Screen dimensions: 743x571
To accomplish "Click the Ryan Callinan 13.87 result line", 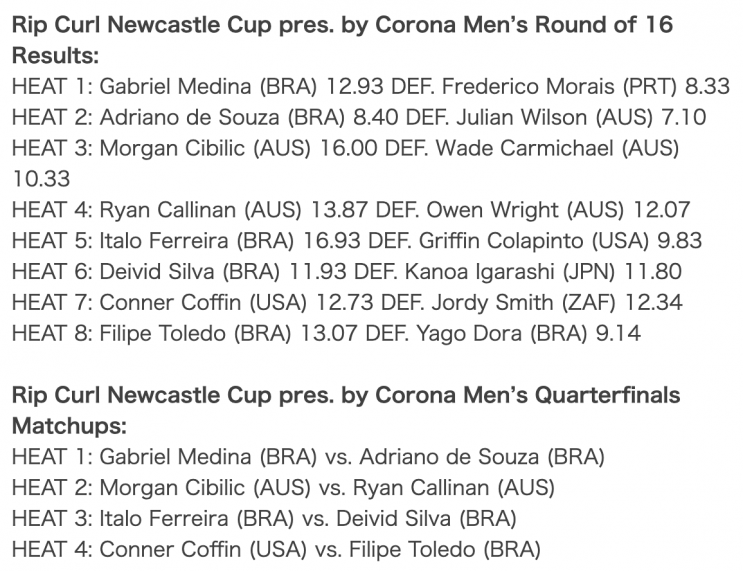I will (x=351, y=210).
